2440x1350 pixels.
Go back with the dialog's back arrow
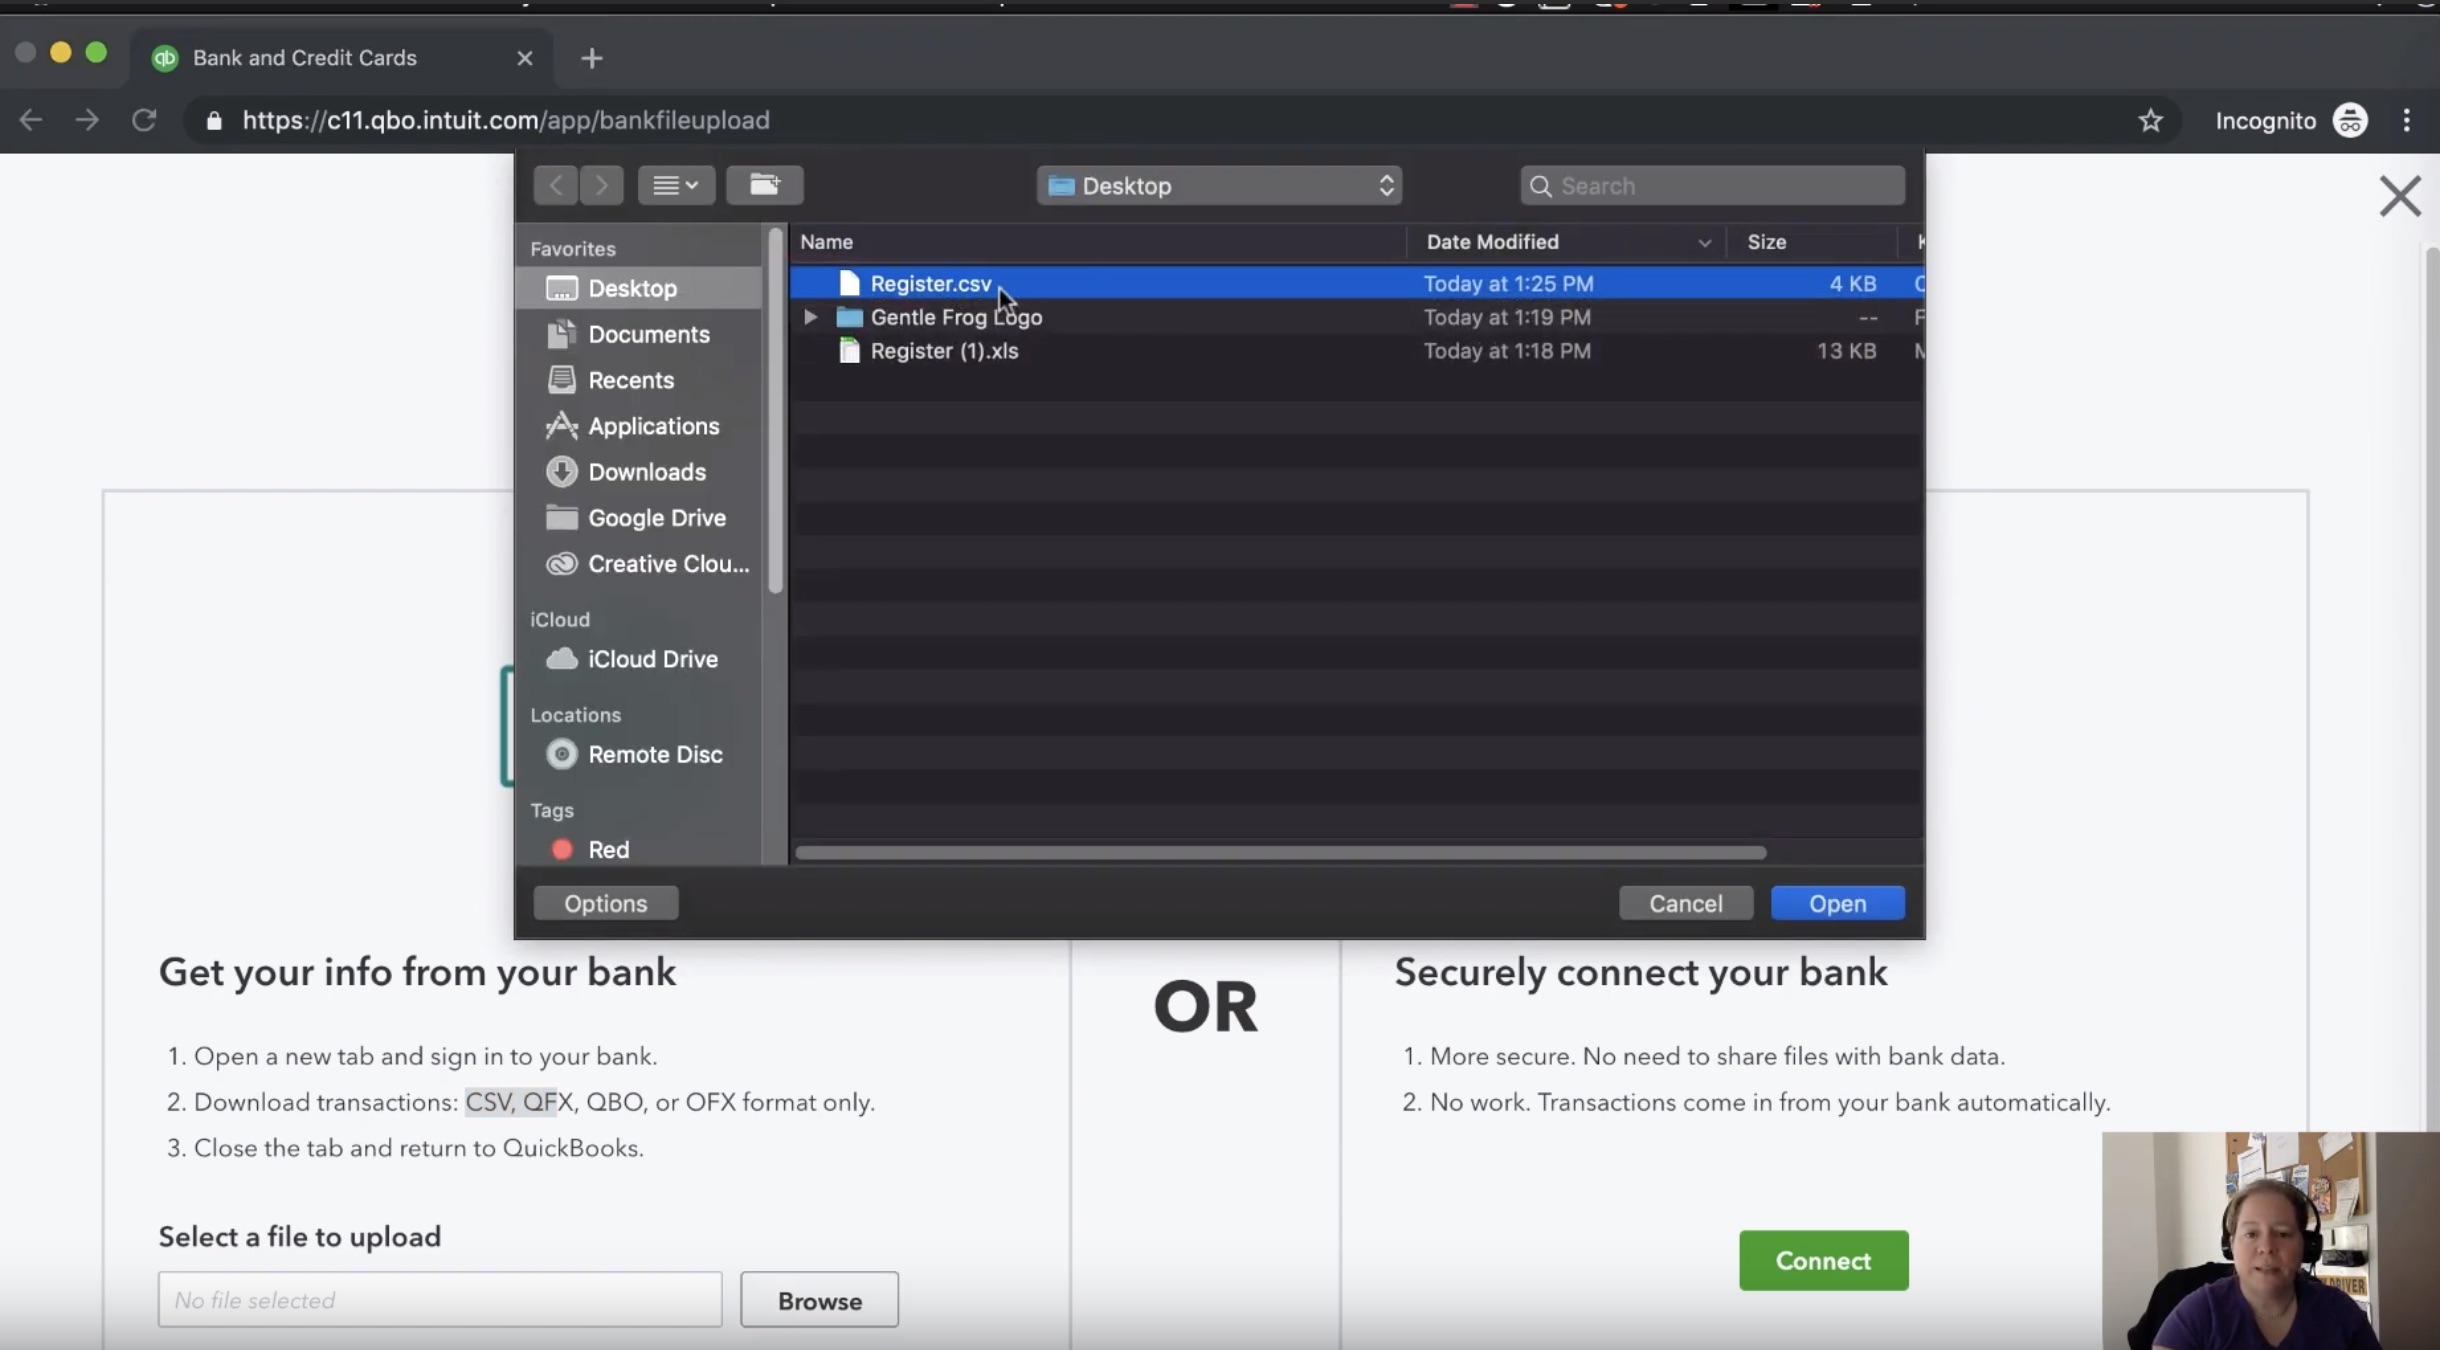pyautogui.click(x=556, y=185)
